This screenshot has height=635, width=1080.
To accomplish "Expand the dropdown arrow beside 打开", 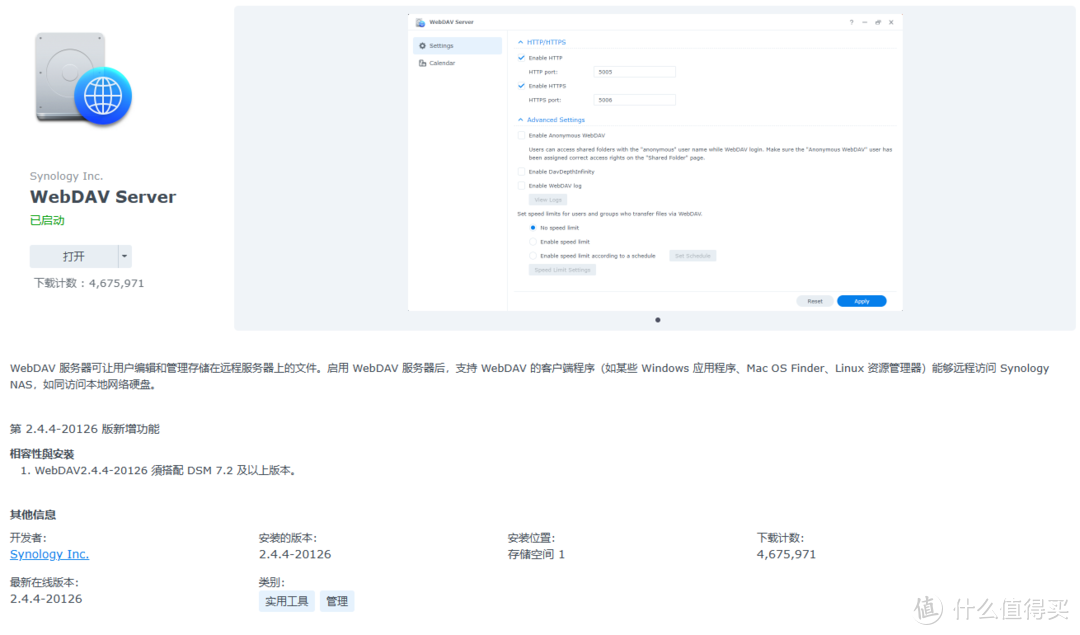I will tap(125, 256).
